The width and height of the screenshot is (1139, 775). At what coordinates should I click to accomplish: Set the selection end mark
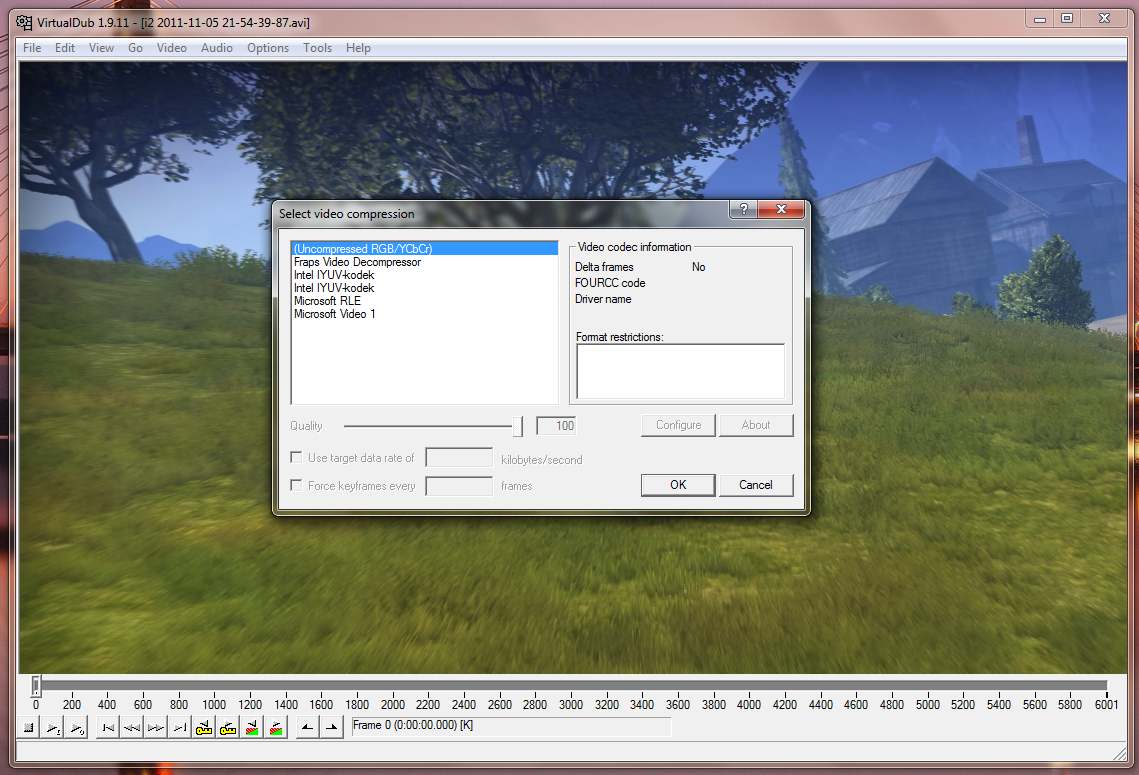pos(331,727)
